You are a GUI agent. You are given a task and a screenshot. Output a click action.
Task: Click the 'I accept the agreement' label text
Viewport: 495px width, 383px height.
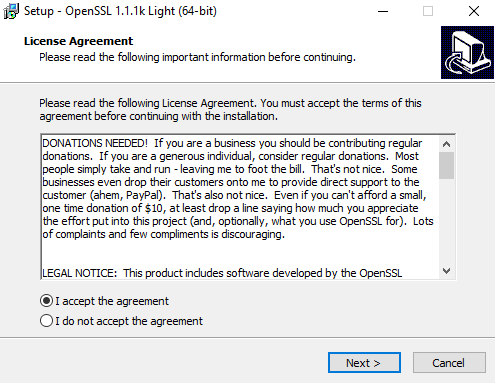tap(112, 301)
